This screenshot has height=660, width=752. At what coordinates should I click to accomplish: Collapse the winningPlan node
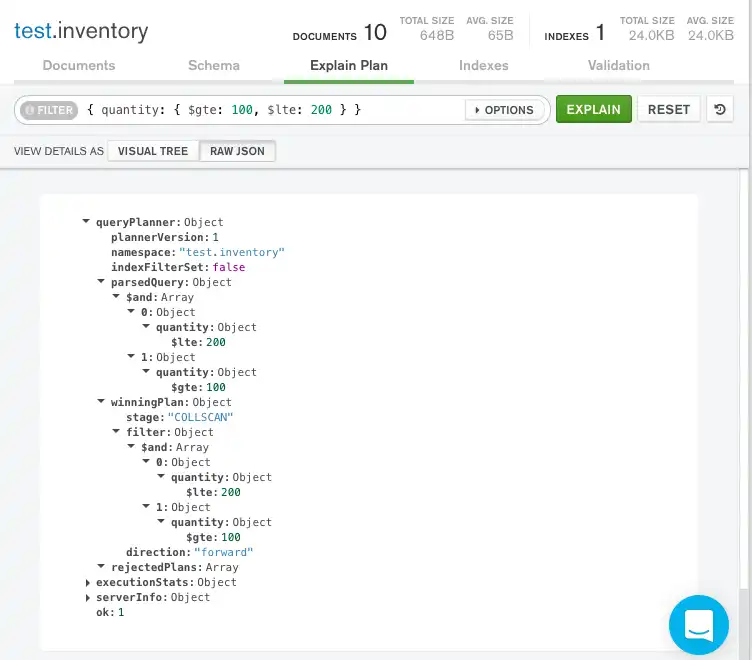click(102, 402)
